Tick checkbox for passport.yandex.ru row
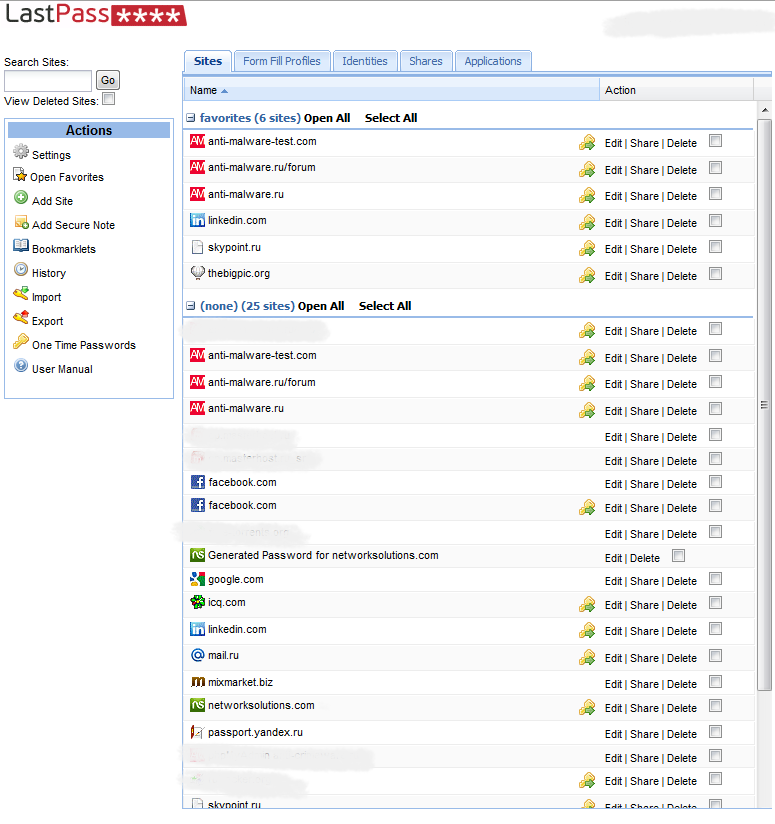 click(x=715, y=732)
